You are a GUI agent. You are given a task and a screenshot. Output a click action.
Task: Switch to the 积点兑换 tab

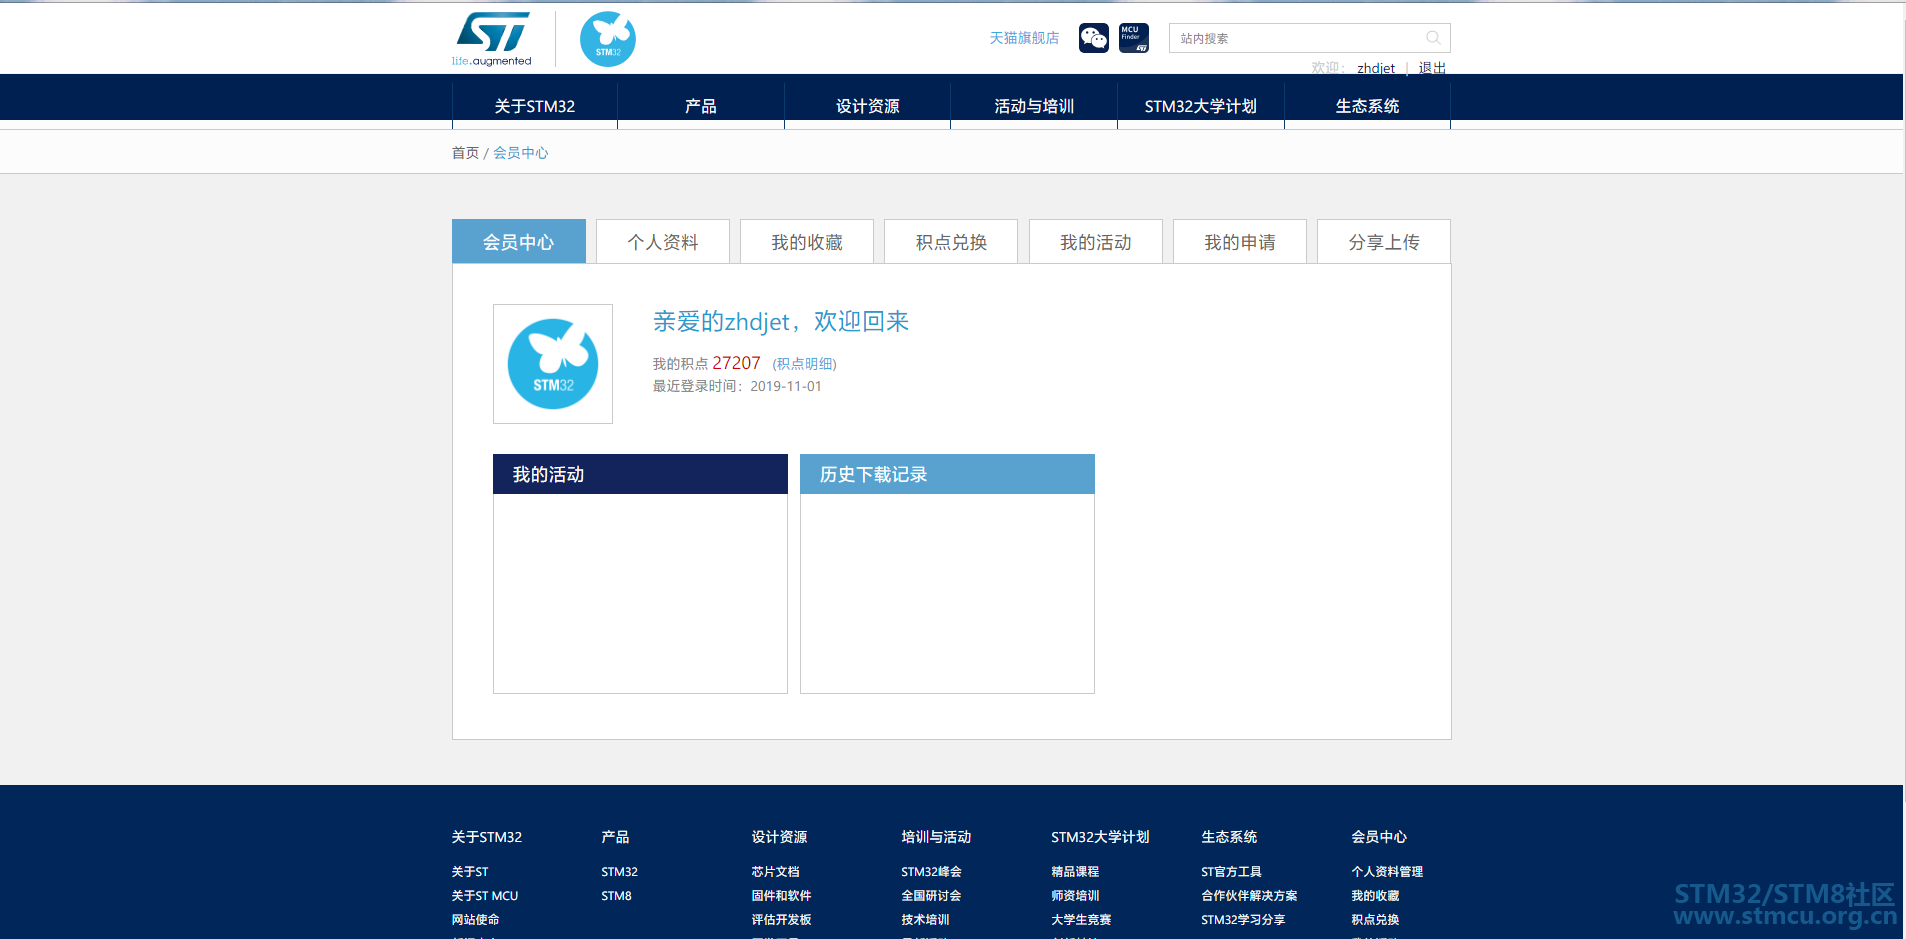(951, 242)
